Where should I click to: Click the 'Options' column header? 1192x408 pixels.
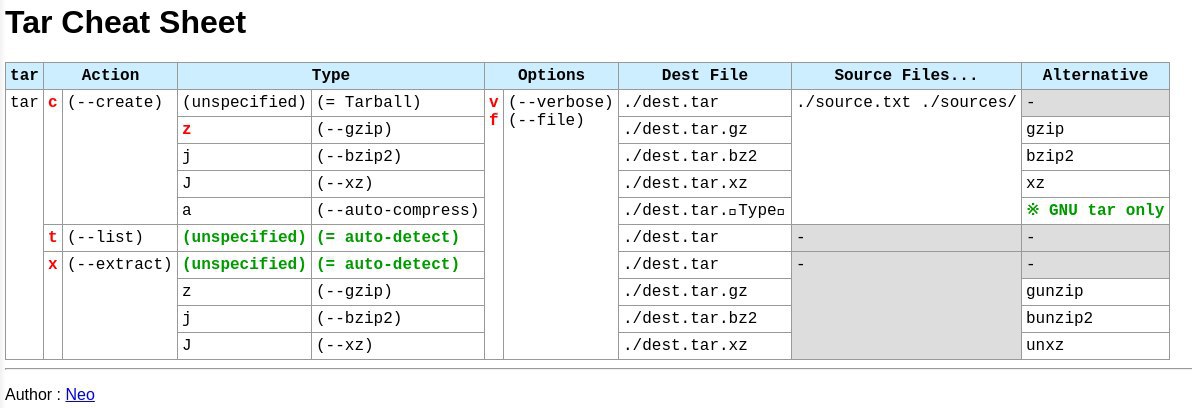pyautogui.click(x=551, y=75)
